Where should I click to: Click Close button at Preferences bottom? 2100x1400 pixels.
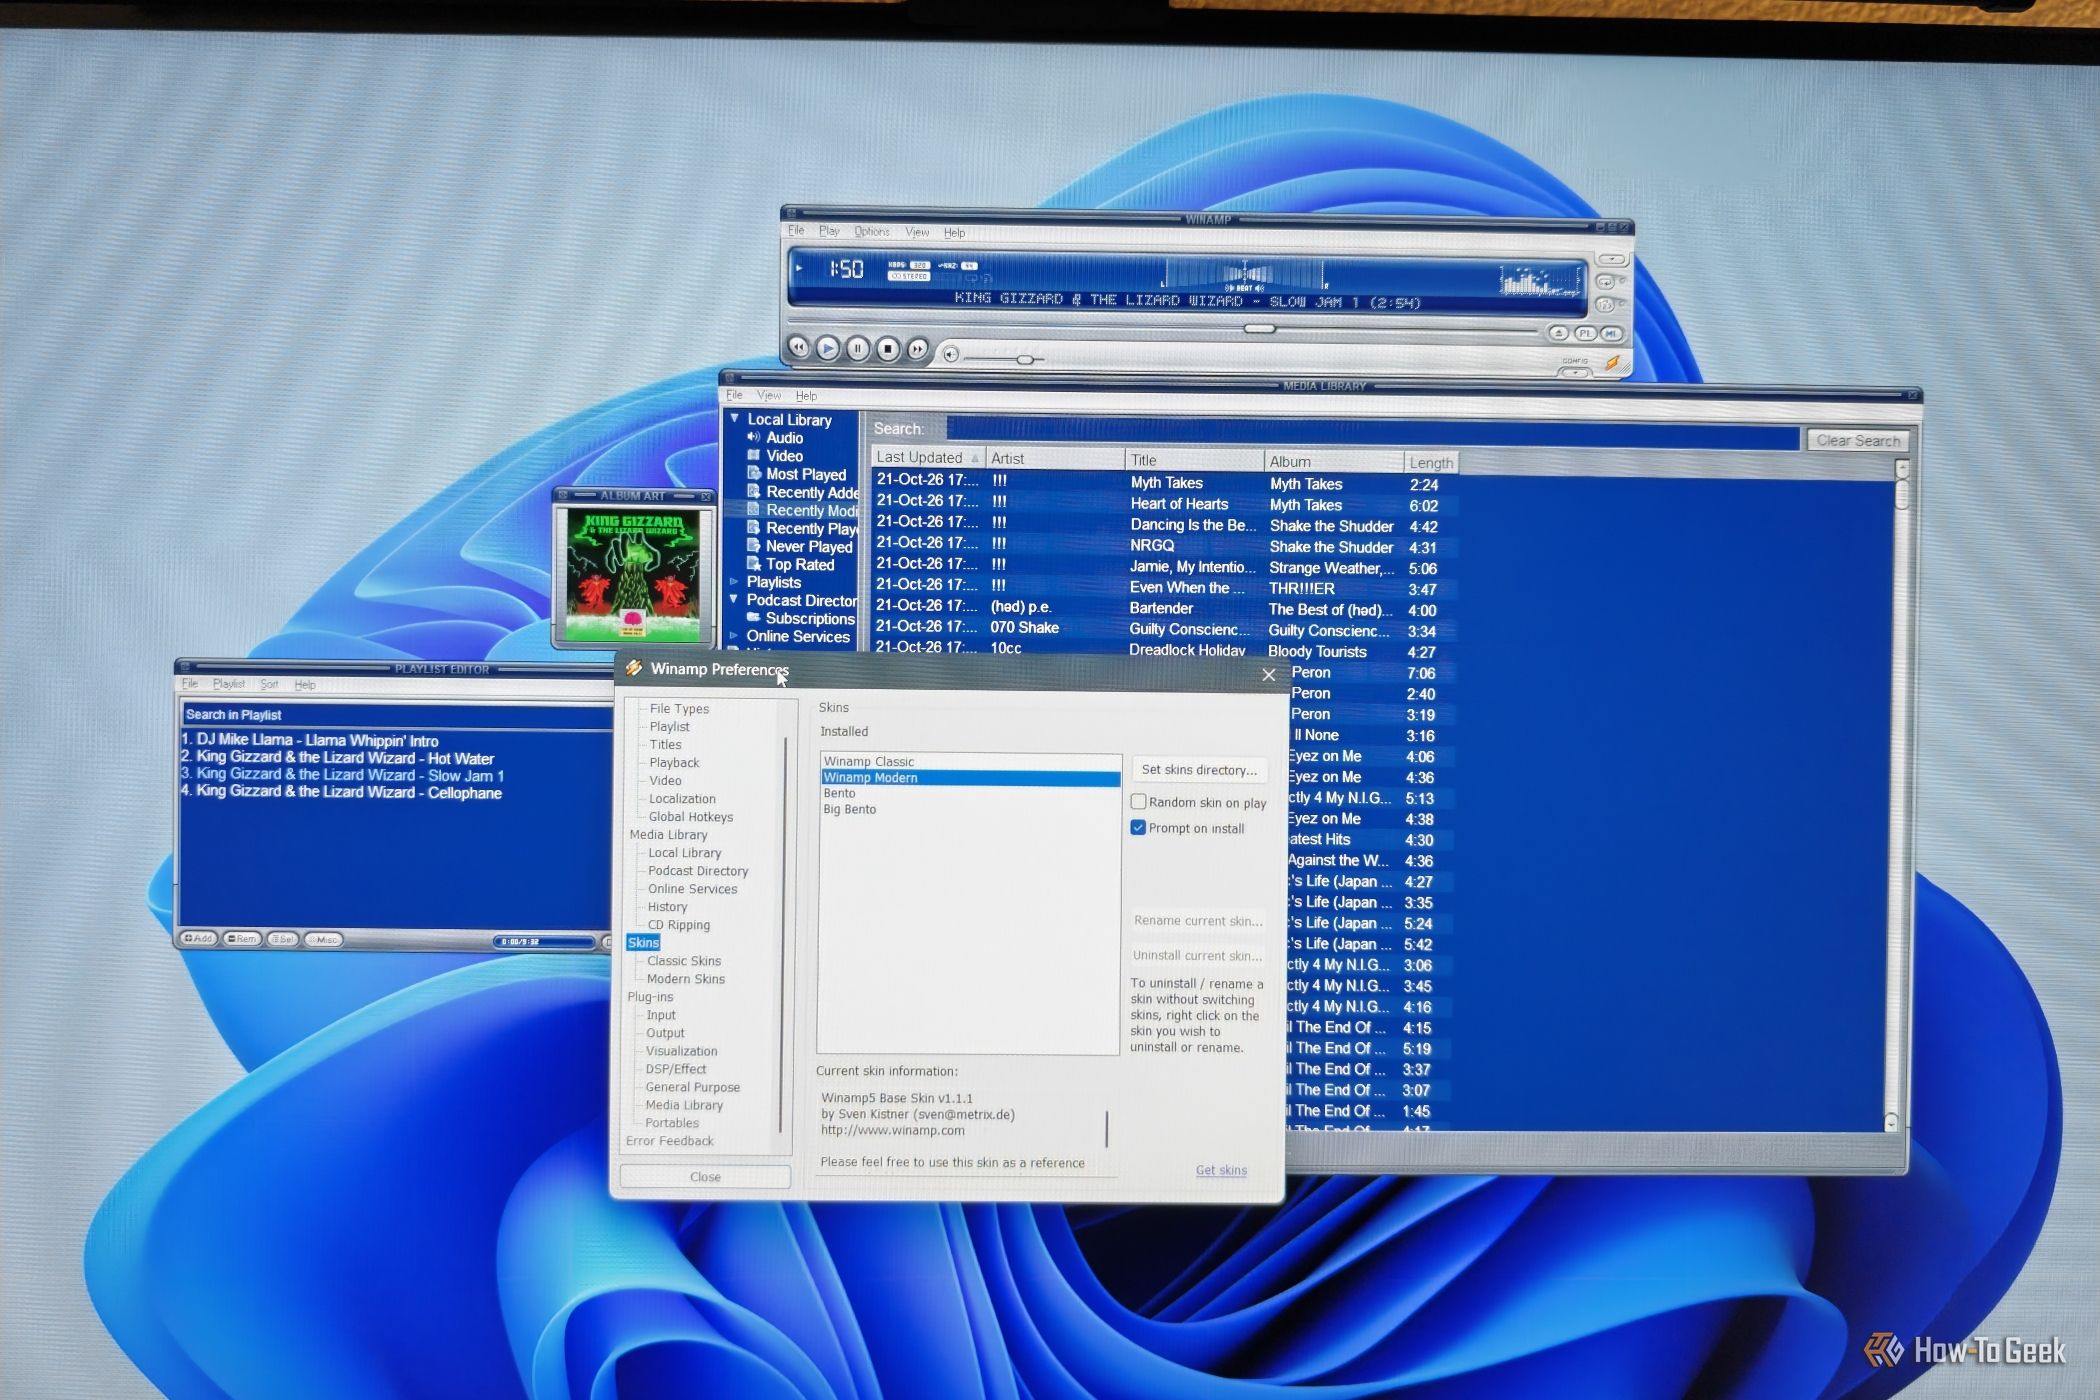[705, 1177]
